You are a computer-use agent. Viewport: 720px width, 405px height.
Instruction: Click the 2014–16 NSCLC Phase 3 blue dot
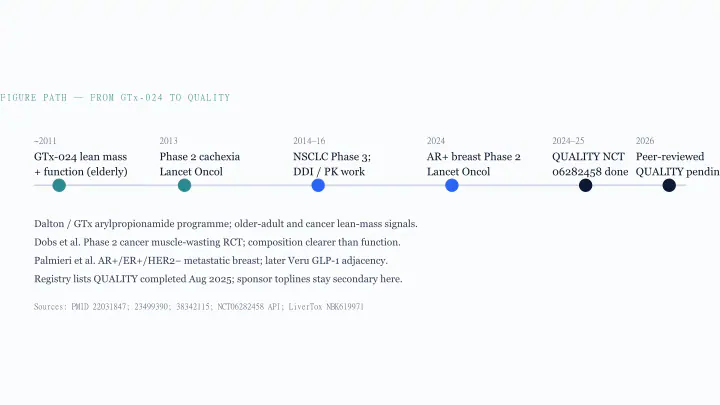tap(318, 186)
